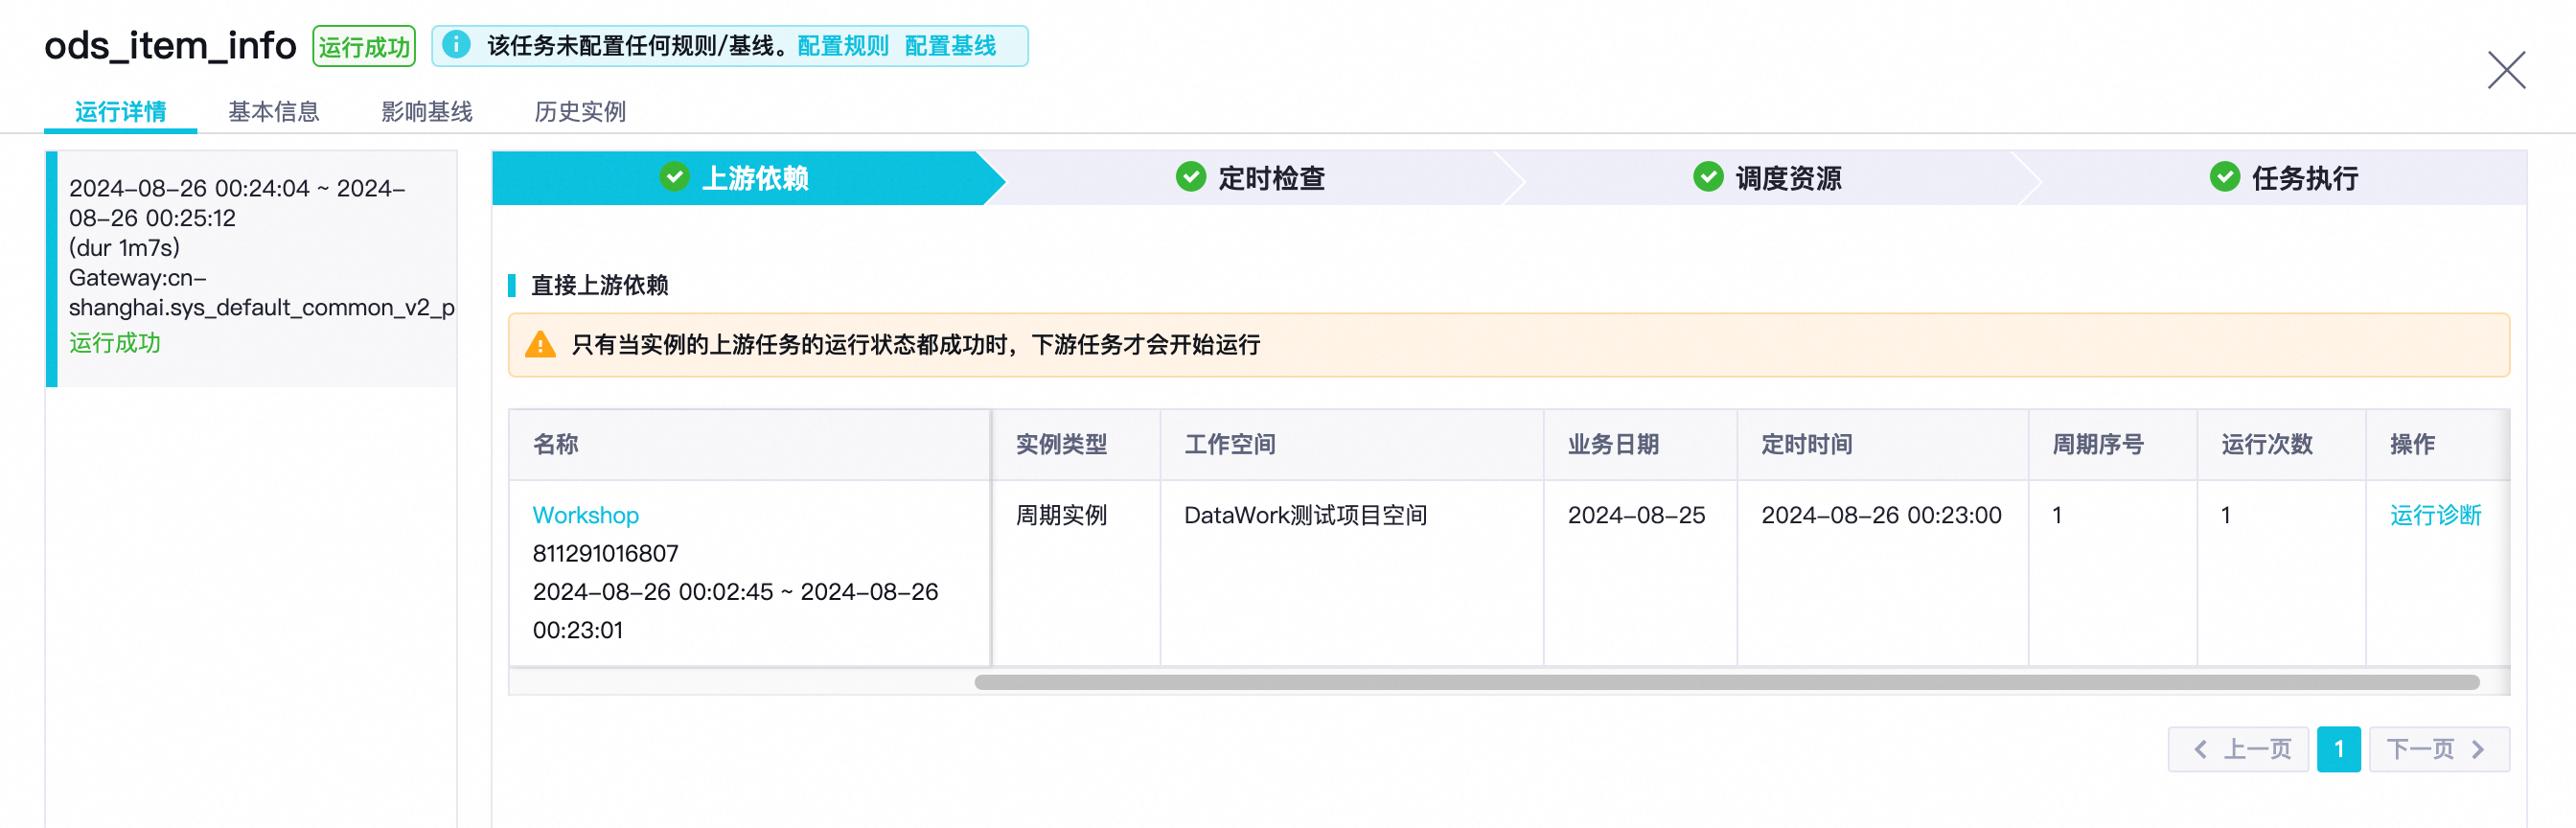Click the horizontal table scrollbar
Screen dimensions: 2576x828
1727,682
